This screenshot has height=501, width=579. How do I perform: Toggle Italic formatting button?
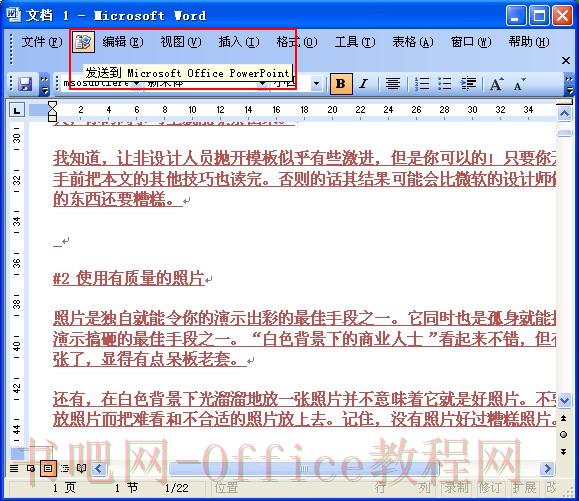click(x=364, y=84)
